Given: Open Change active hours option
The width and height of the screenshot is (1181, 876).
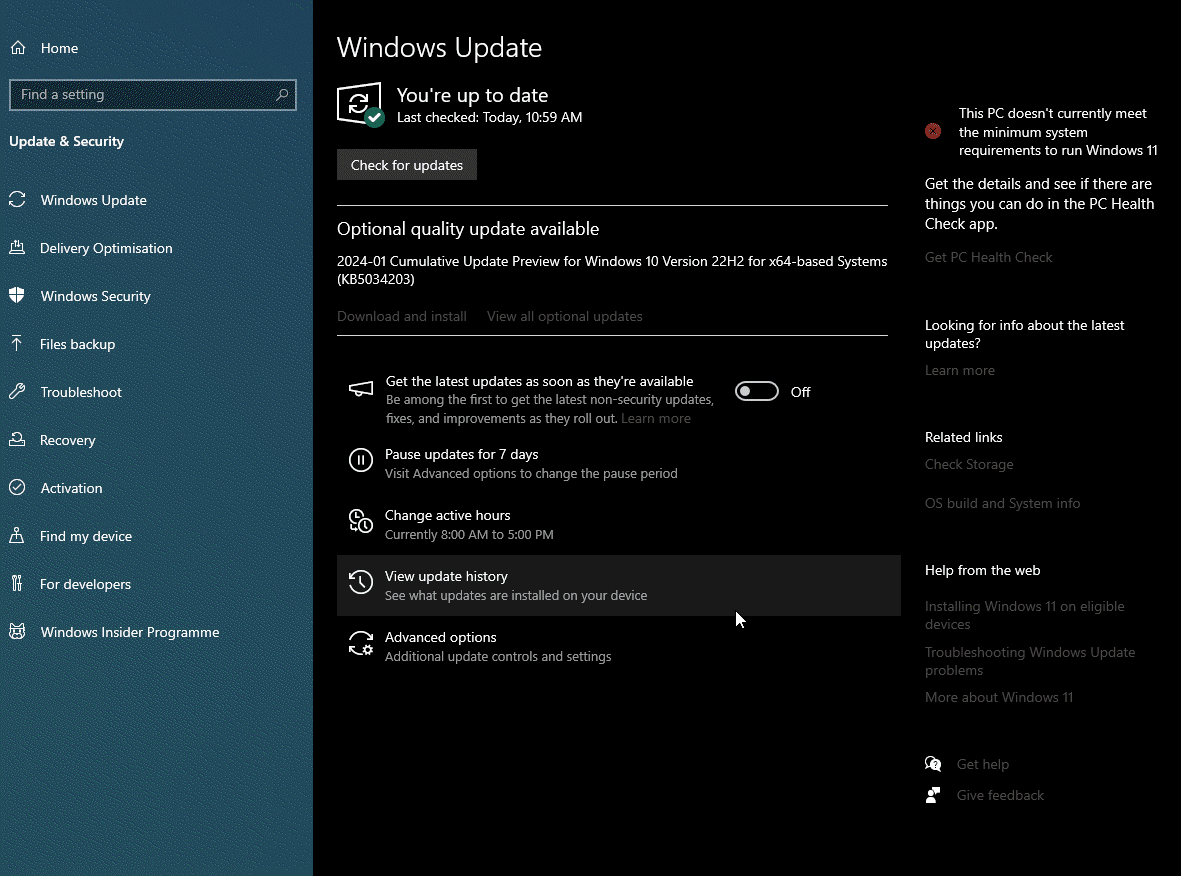Looking at the screenshot, I should [618, 524].
